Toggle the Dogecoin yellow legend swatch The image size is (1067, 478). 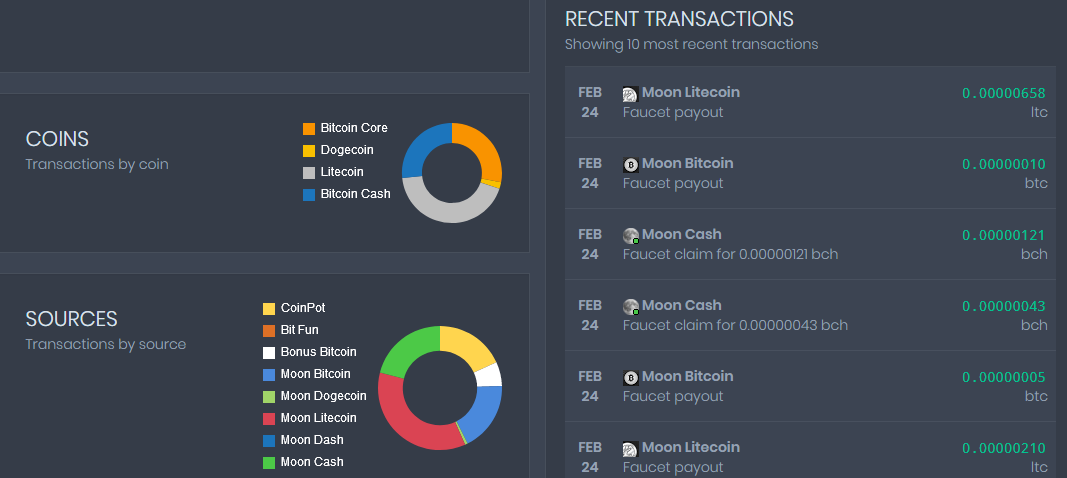309,151
